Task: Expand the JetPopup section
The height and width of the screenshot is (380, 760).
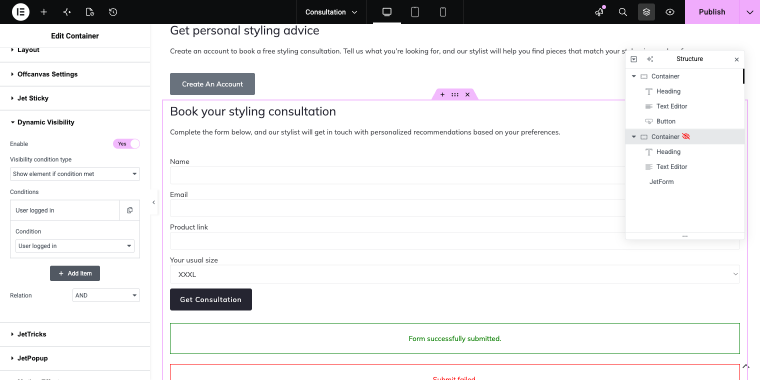Action: [x=75, y=359]
